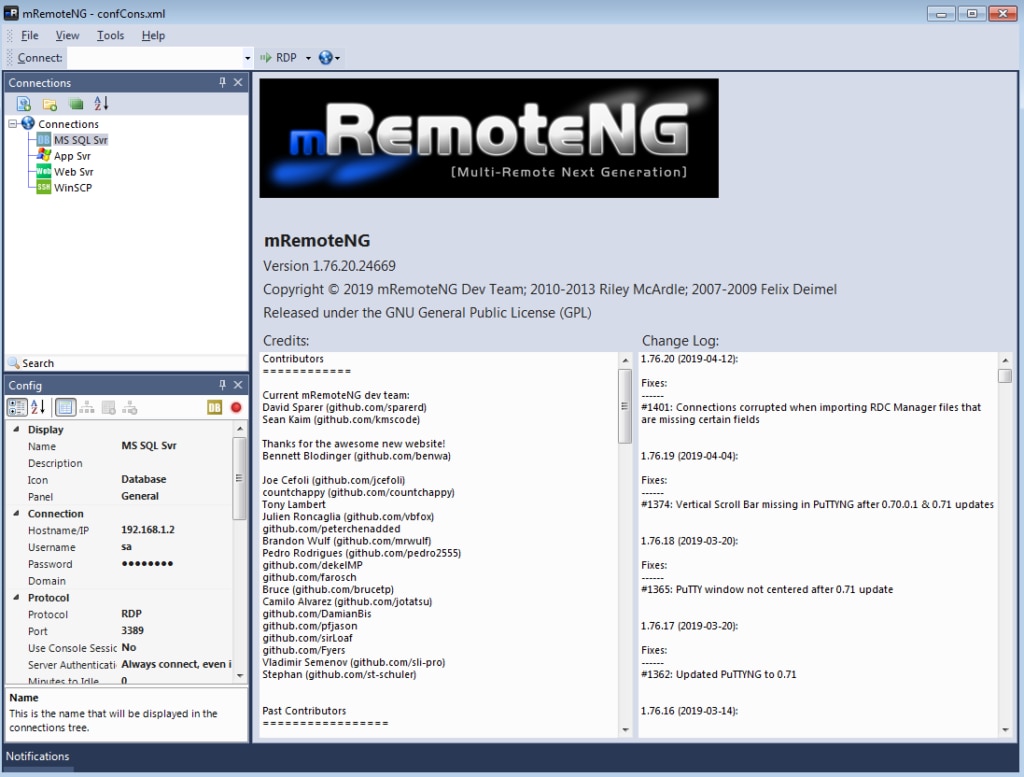Collapse the Display category in Config
1024x777 pixels.
pos(16,430)
